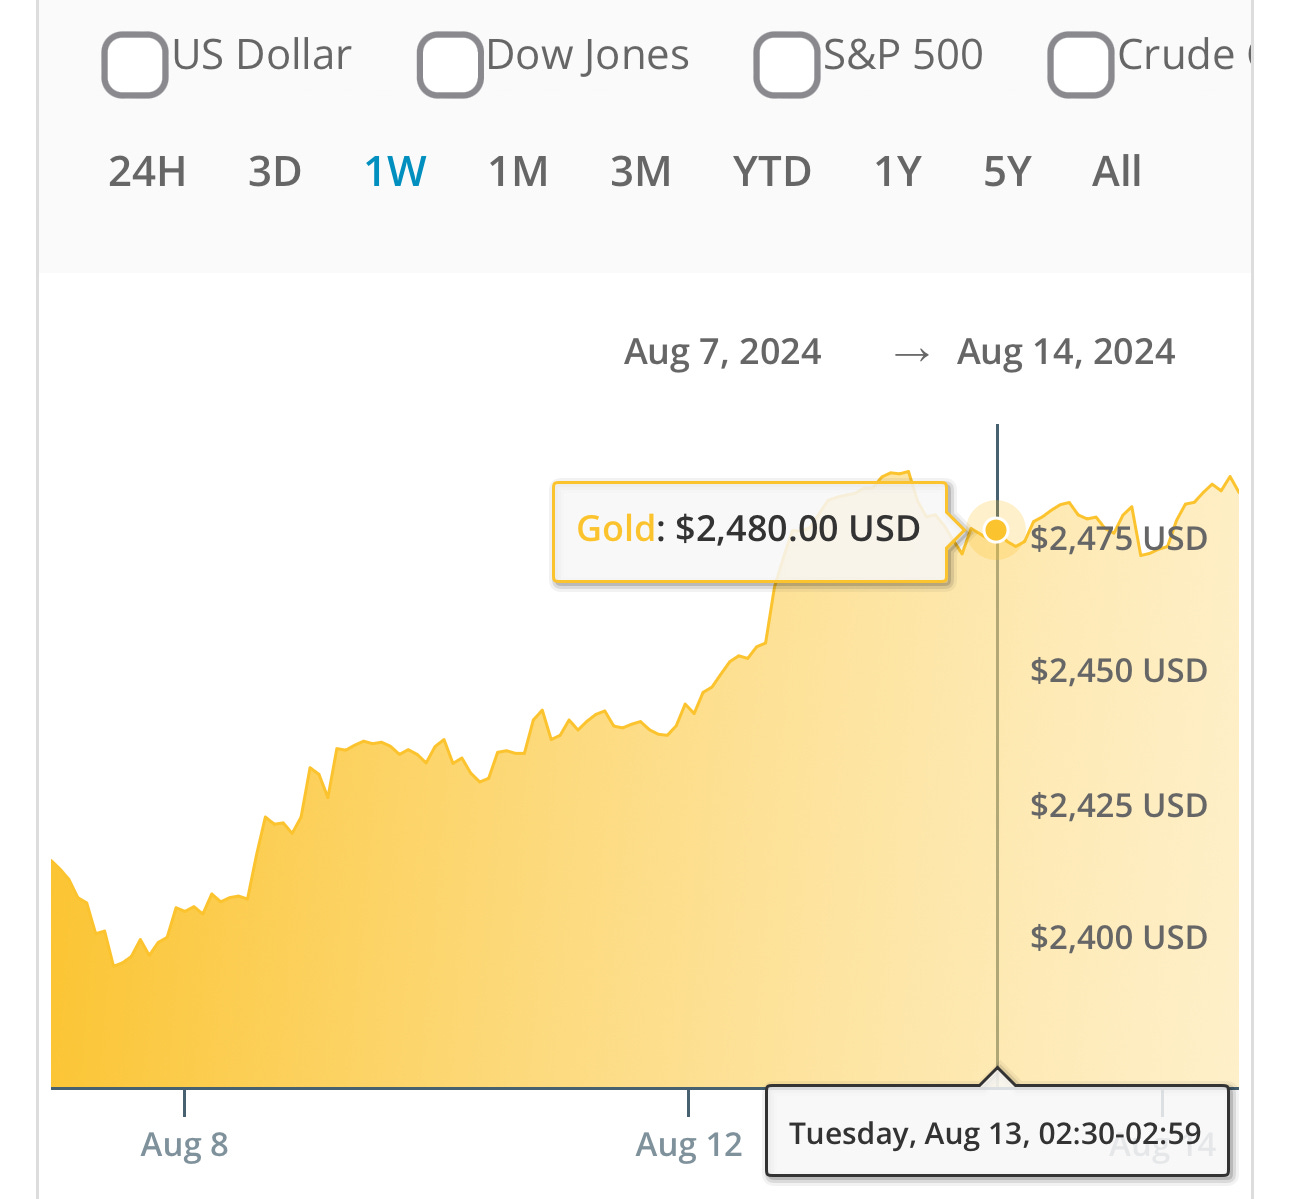The width and height of the screenshot is (1290, 1199).
Task: Click the Aug 8 axis label
Action: pyautogui.click(x=185, y=1144)
